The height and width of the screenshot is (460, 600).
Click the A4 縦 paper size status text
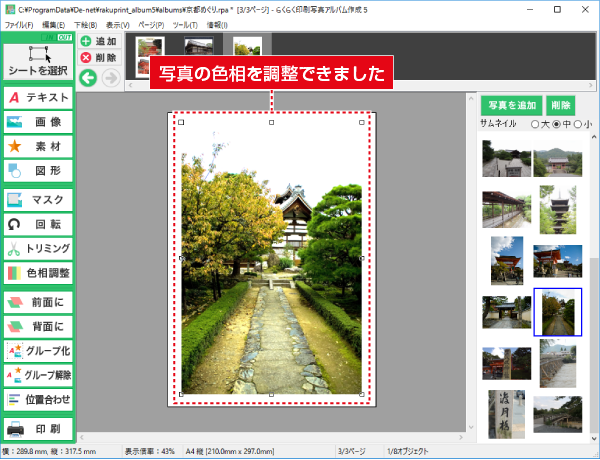point(230,452)
